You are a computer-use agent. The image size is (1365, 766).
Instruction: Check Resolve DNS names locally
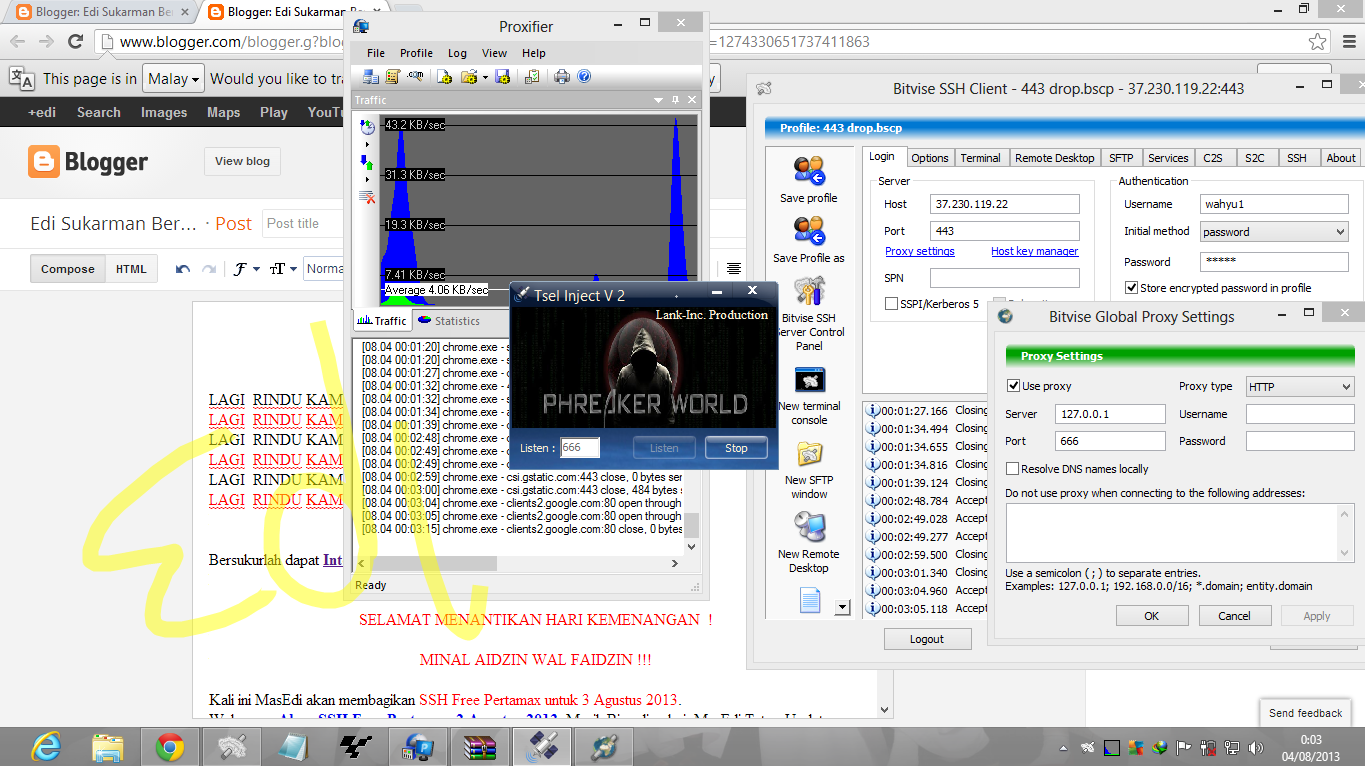click(x=1013, y=469)
